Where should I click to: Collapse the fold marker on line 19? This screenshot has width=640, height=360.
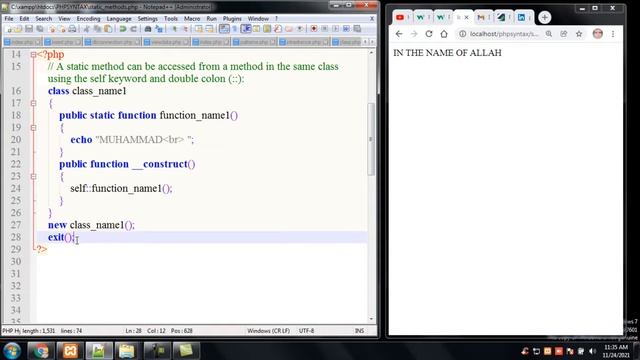[33, 128]
